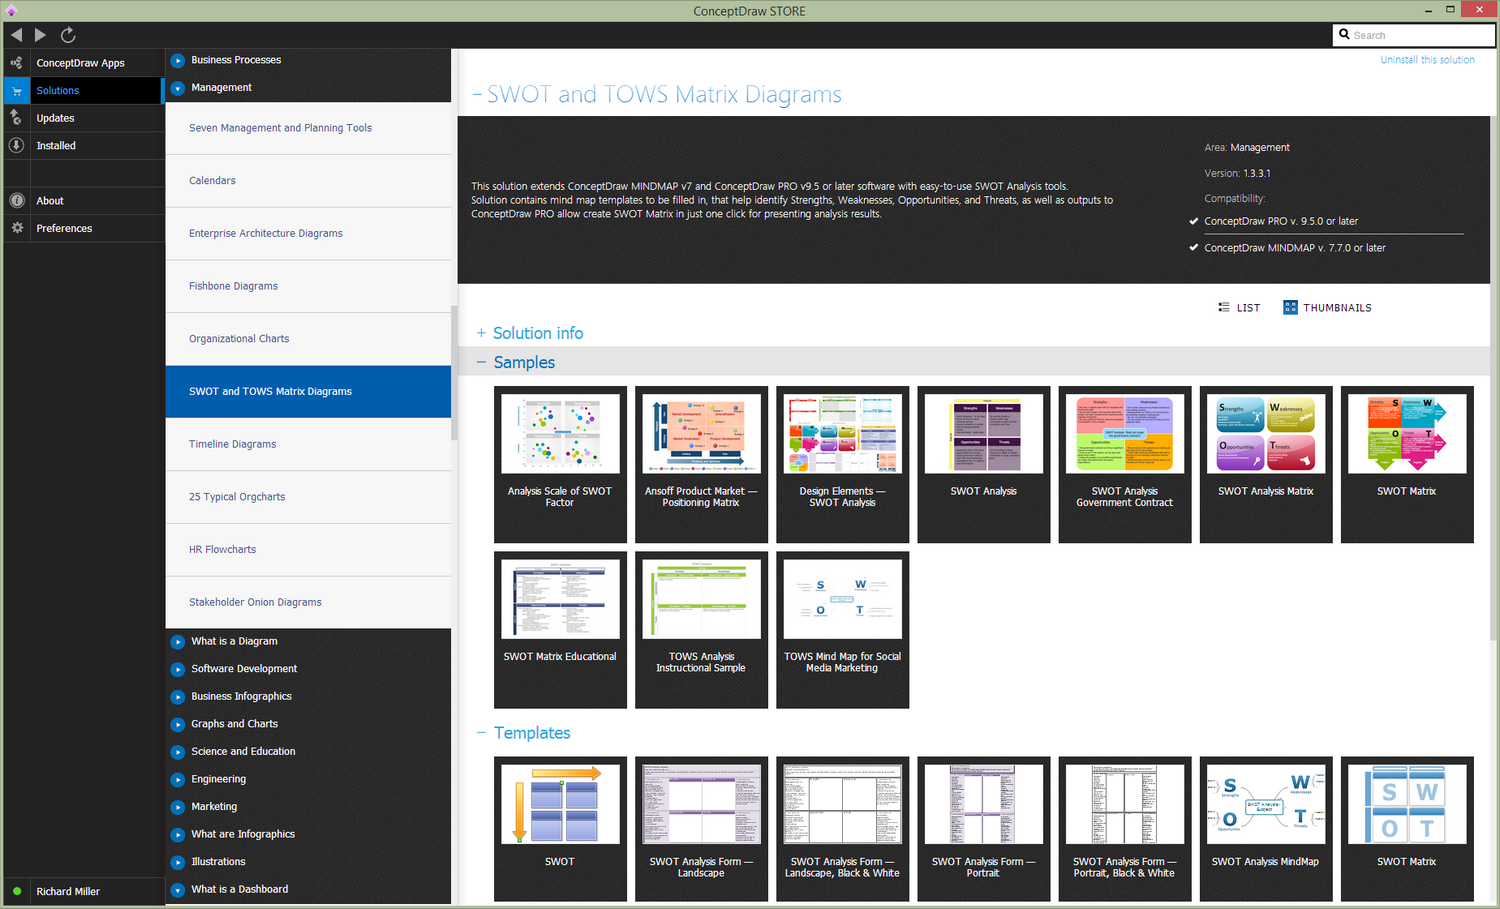Screen dimensions: 1500x909
Task: Click the Back navigation arrow
Action: (16, 35)
